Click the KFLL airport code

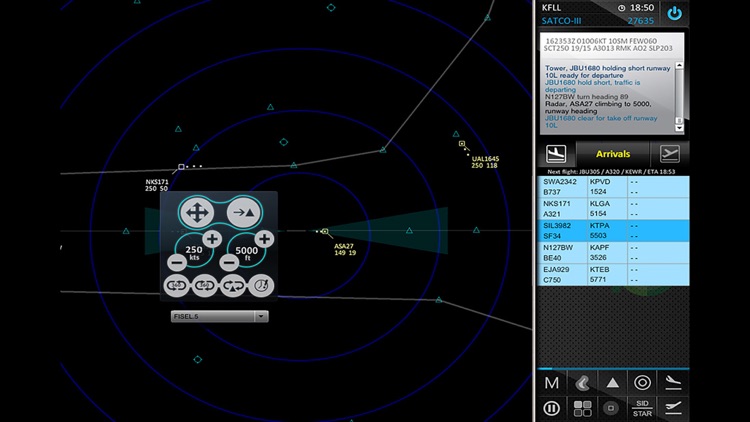click(x=551, y=7)
